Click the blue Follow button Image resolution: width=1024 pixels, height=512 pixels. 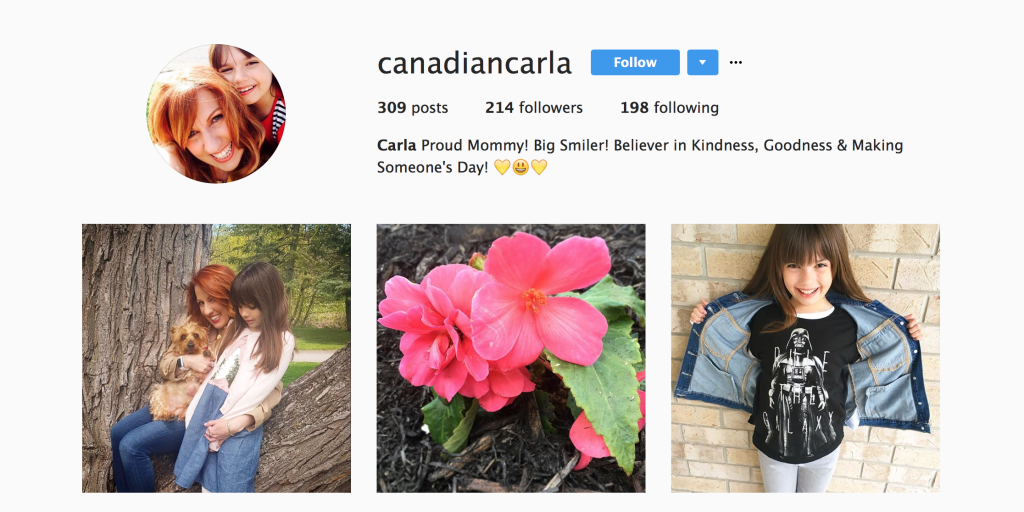point(635,63)
